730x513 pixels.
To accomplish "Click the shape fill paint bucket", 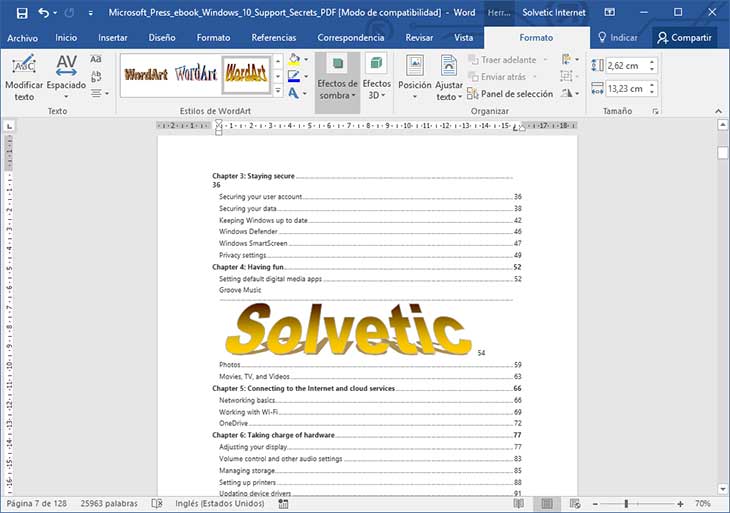I will (x=294, y=60).
